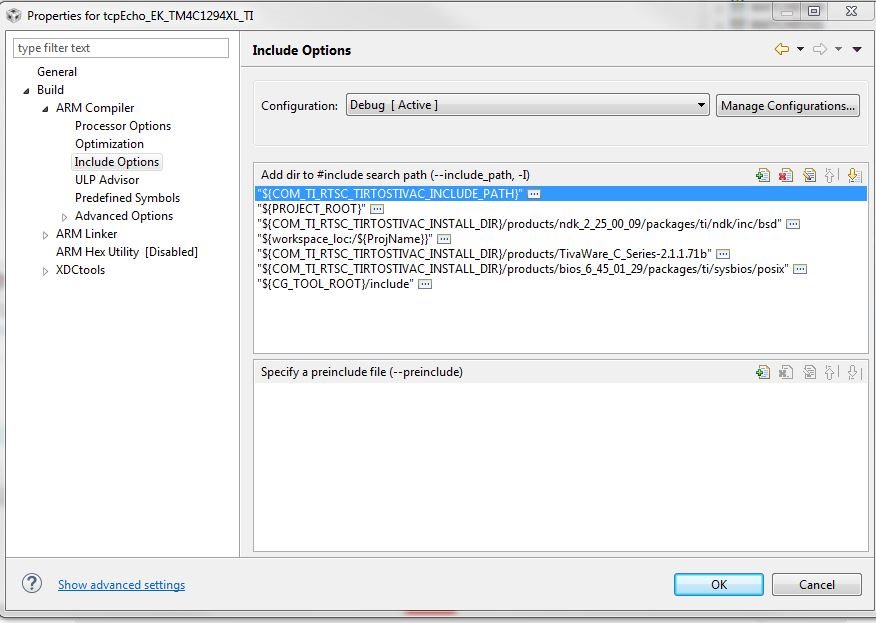The width and height of the screenshot is (876, 623).
Task: Open Show advanced settings link
Action: [x=121, y=584]
